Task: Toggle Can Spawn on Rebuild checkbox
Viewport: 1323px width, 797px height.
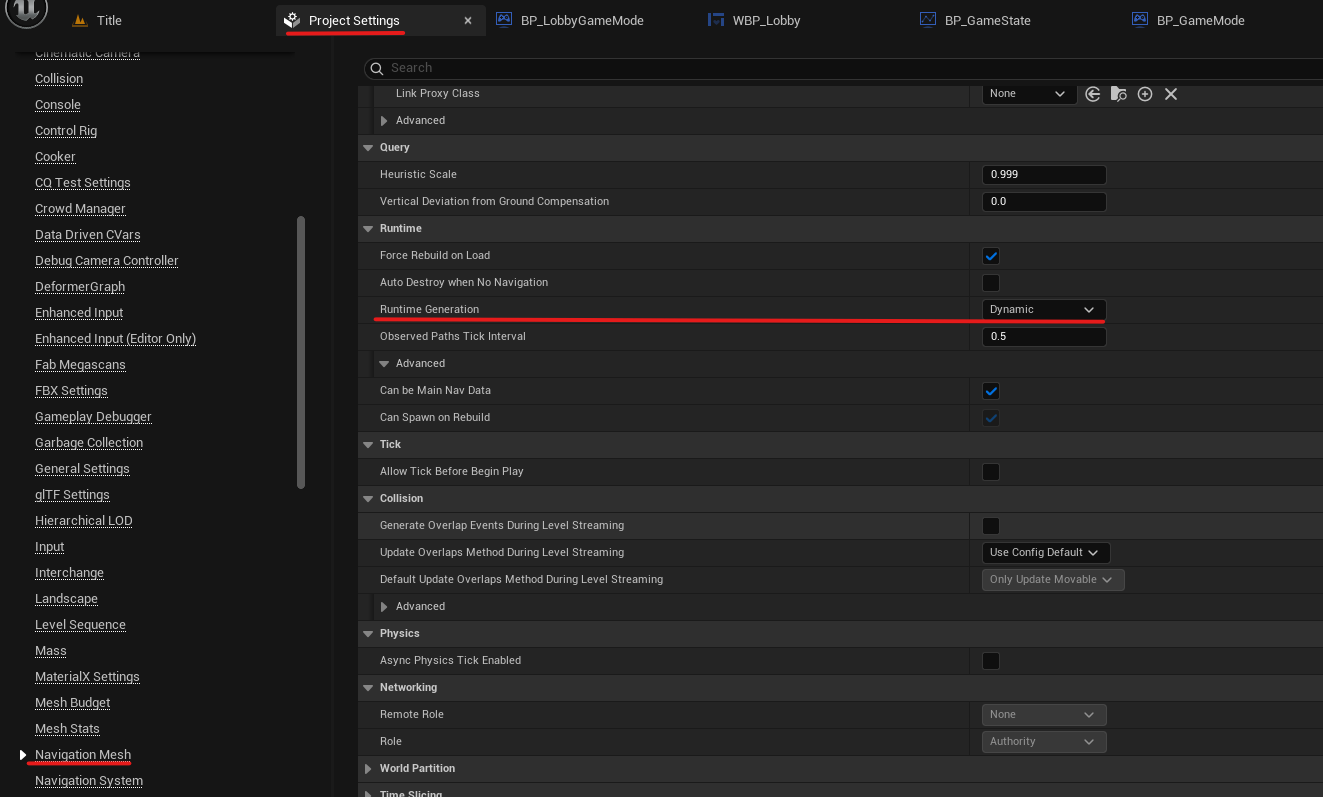Action: click(x=991, y=418)
